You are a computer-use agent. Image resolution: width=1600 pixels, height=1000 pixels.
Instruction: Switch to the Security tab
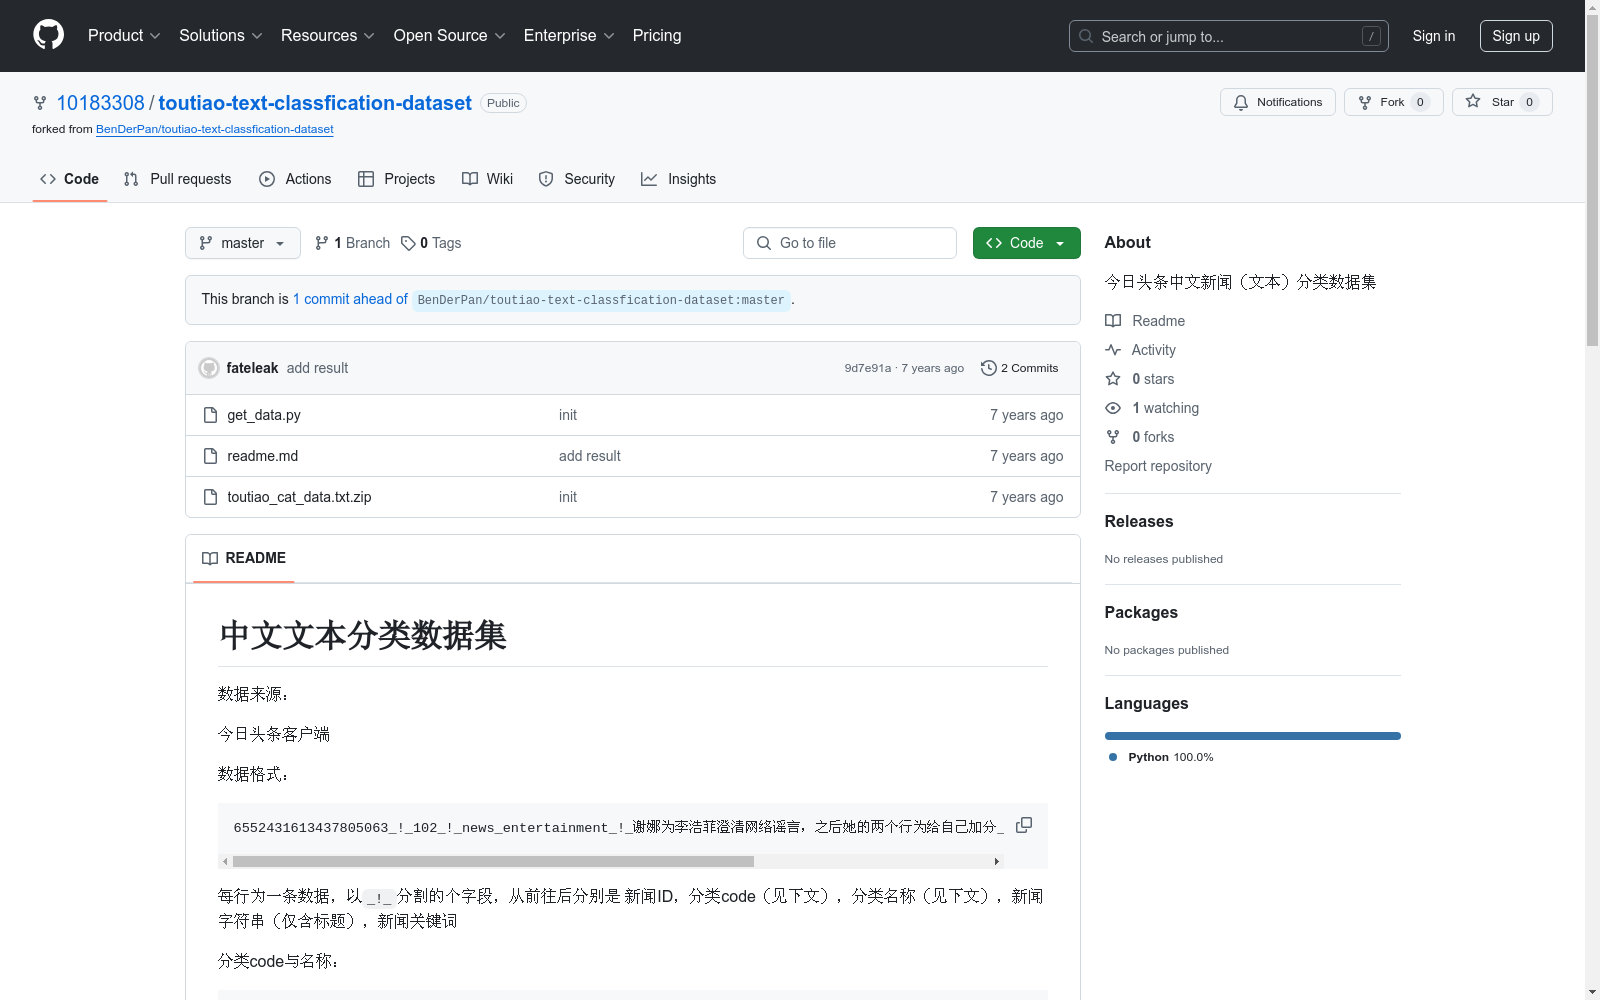pyautogui.click(x=577, y=179)
